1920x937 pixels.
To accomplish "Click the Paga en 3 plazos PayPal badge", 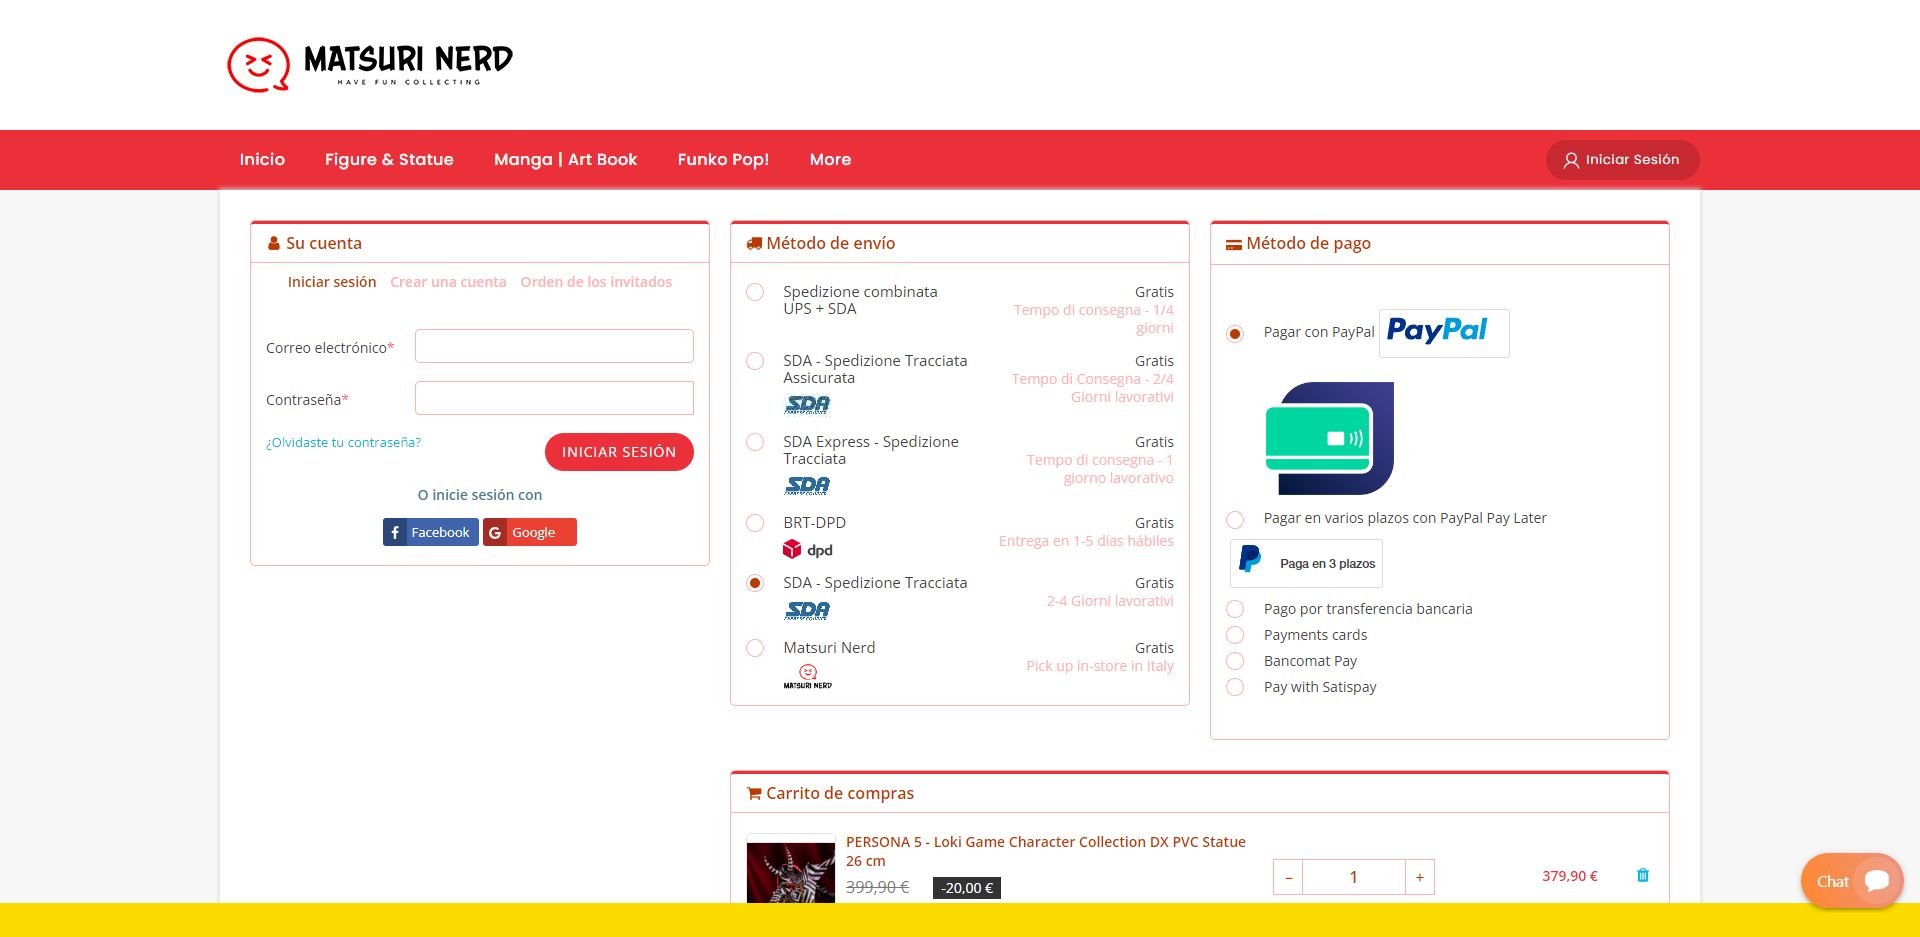I will (1306, 564).
